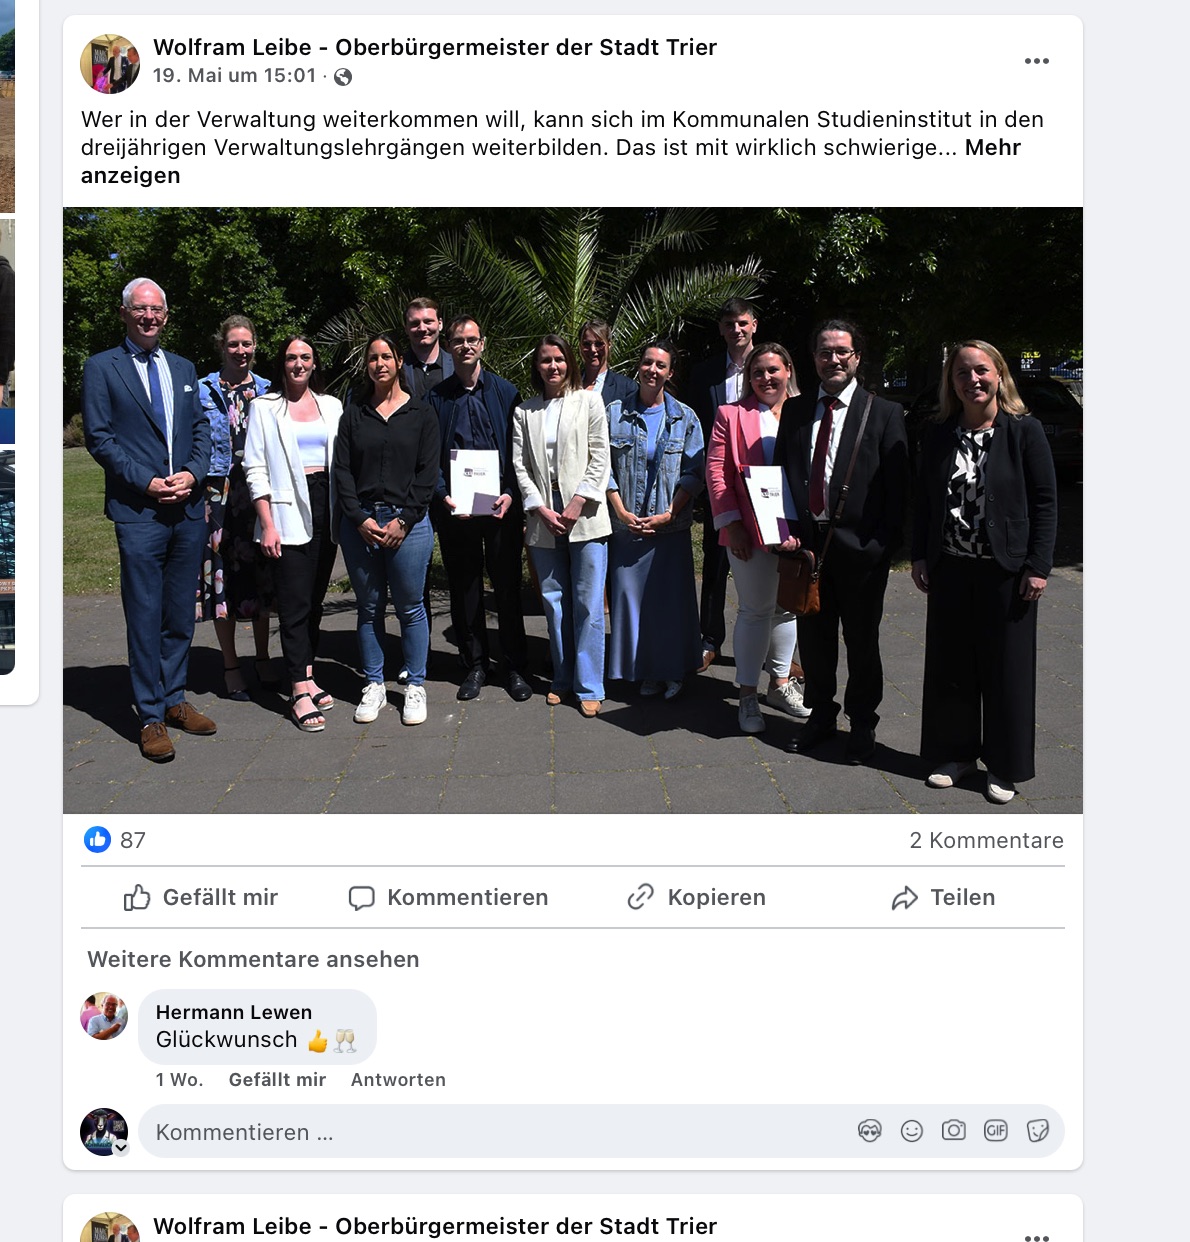Insert an avatar sticker in comment
This screenshot has width=1190, height=1242.
[x=870, y=1131]
